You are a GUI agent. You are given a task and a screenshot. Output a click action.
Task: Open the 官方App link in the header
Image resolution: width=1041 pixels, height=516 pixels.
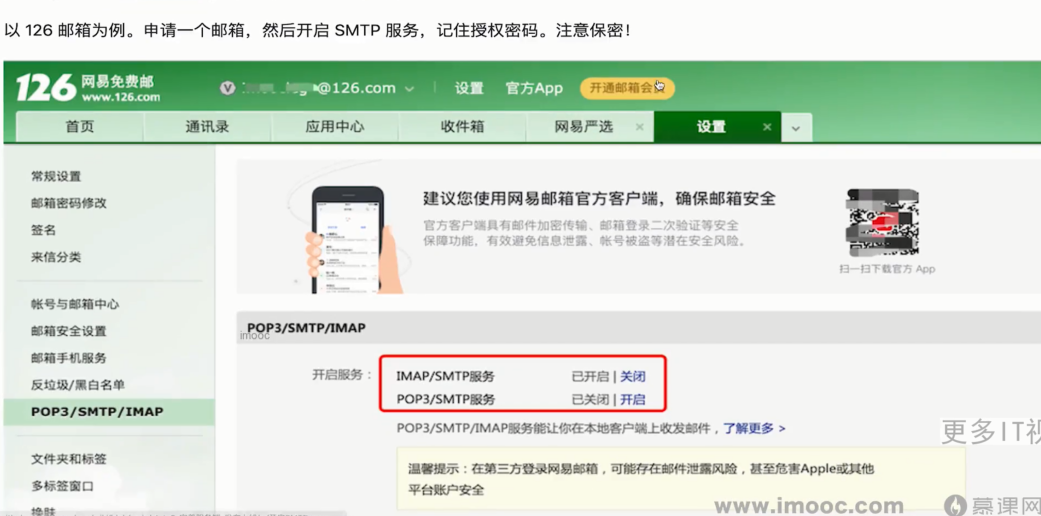(534, 88)
